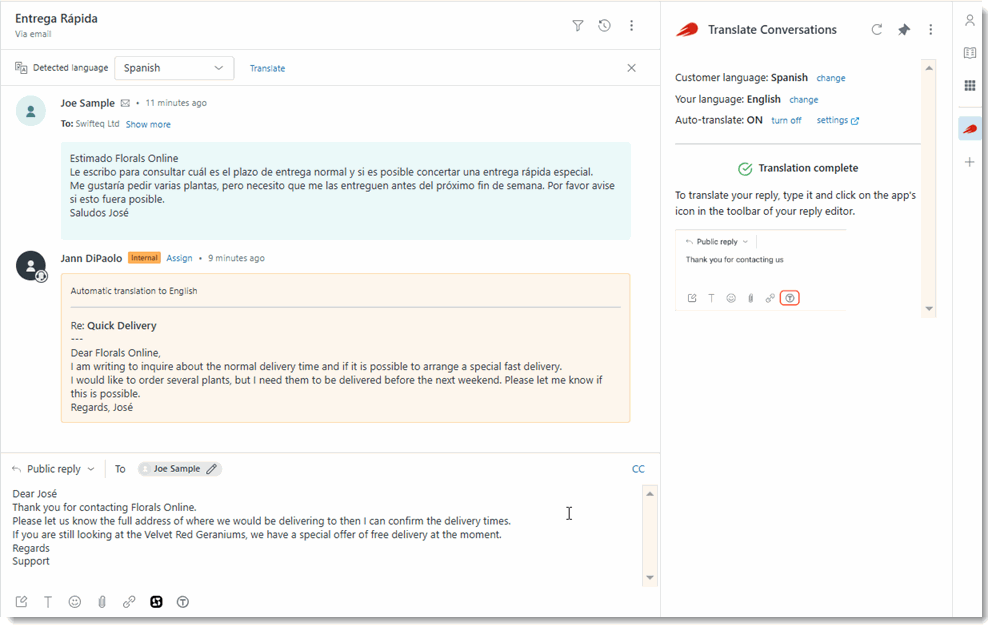988x625 pixels.
Task: Open the Spanish language dropdown
Action: tap(174, 68)
